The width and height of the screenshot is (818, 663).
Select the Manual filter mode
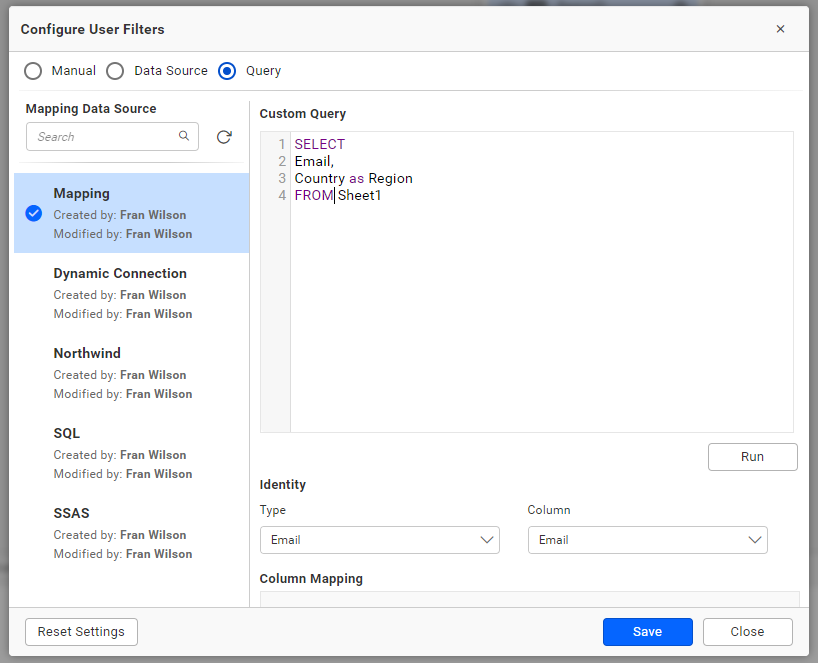click(31, 71)
